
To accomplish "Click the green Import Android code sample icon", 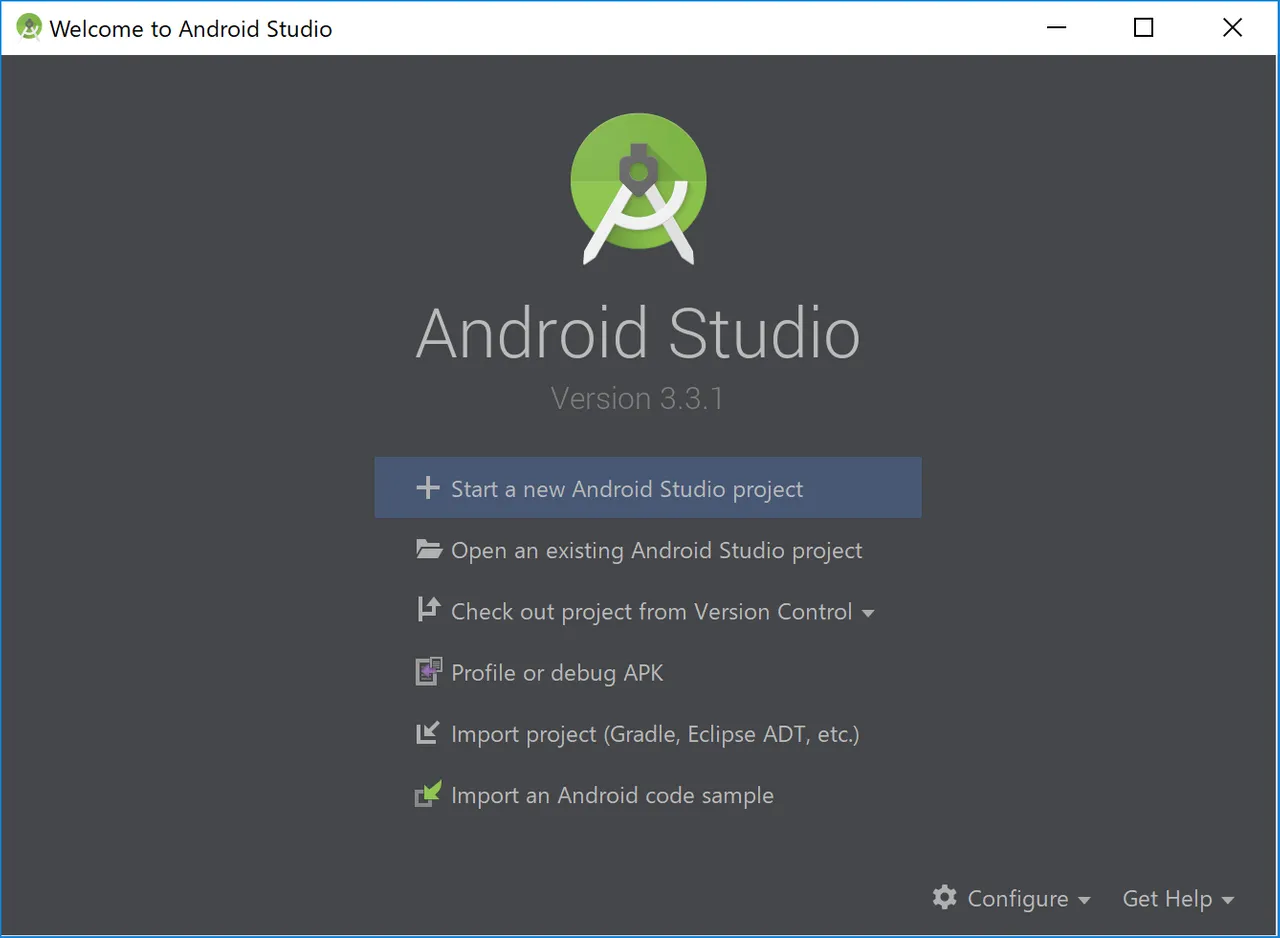I will click(428, 795).
